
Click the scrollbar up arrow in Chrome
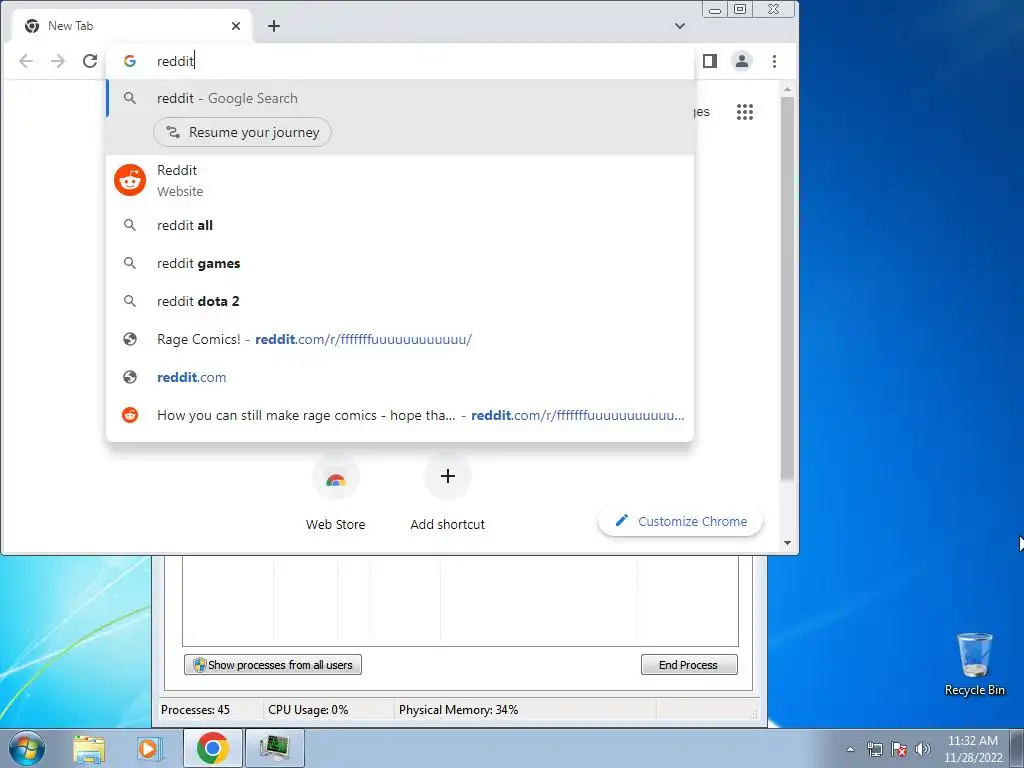(788, 89)
